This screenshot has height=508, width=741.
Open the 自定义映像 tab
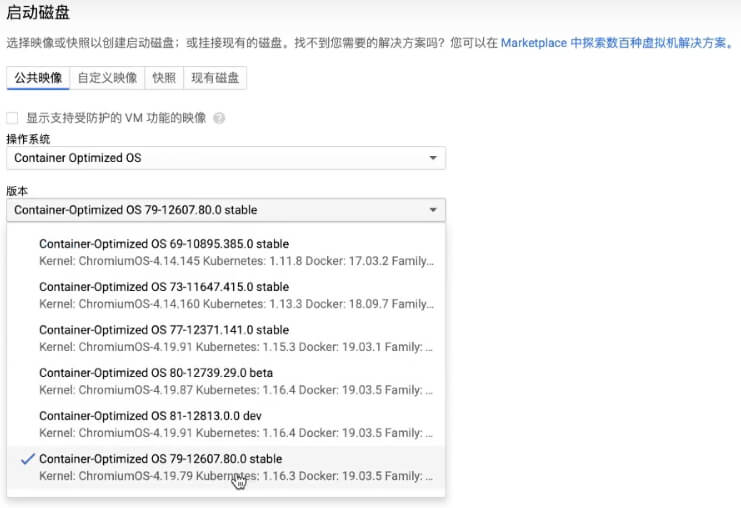pos(107,78)
